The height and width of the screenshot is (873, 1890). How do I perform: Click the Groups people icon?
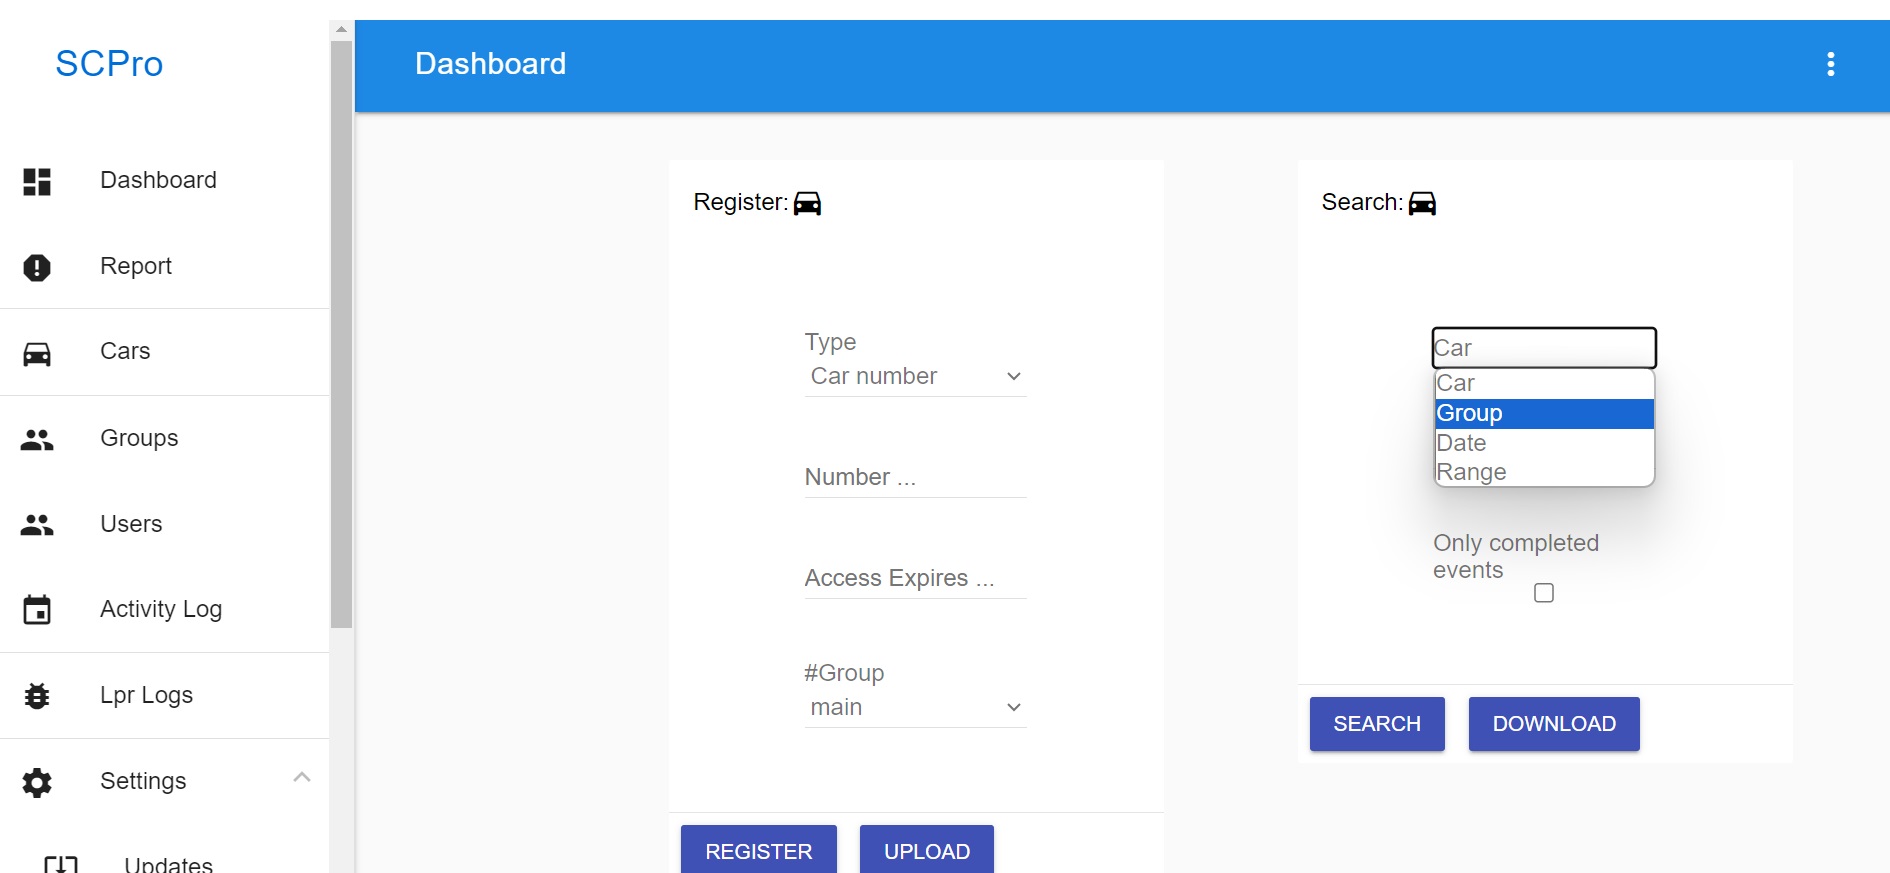(37, 439)
